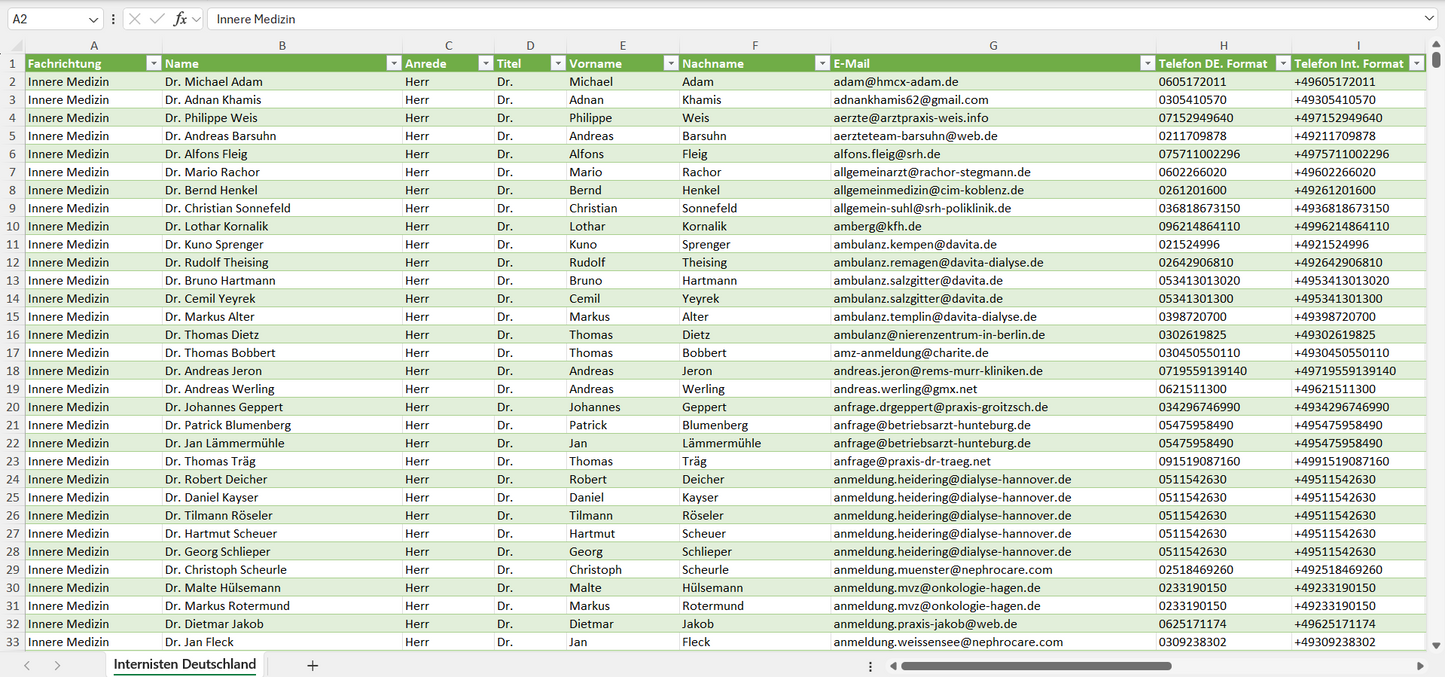
Task: Click the vertical scrollbar down arrow
Action: (1437, 646)
